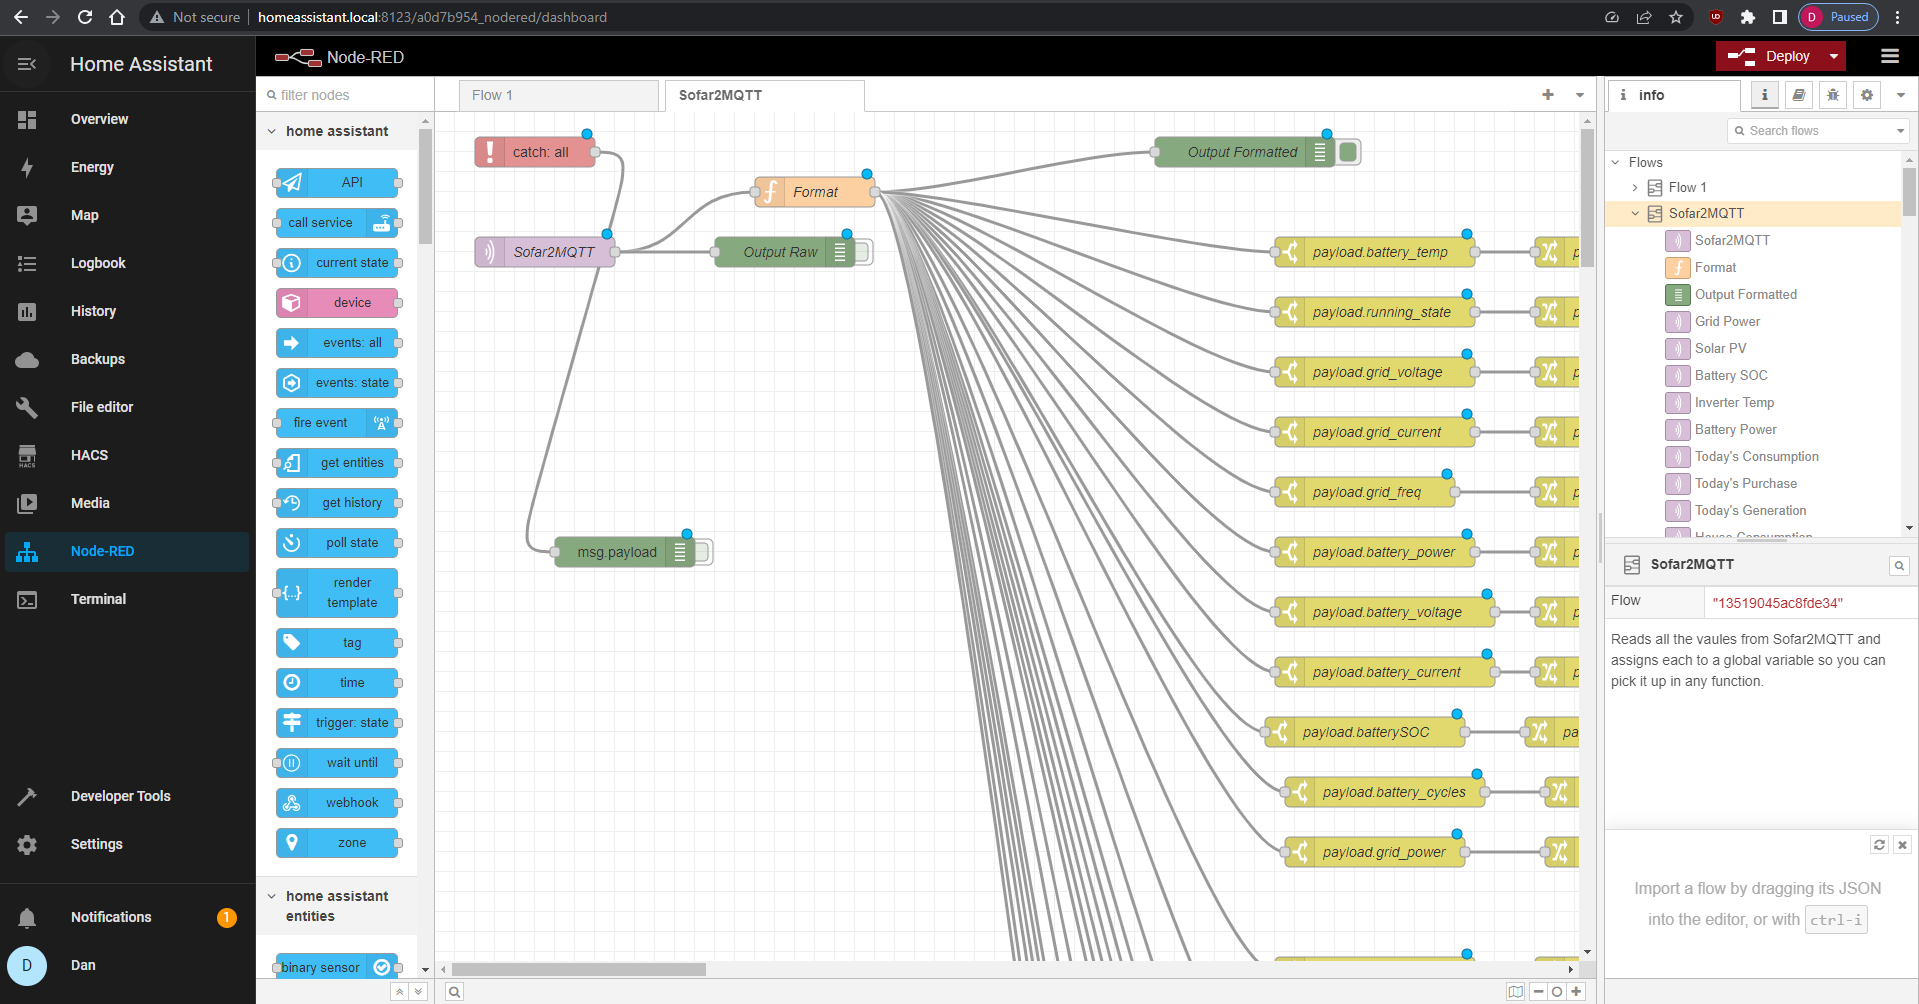
Task: Click the red Deploy button
Action: pyautogui.click(x=1769, y=57)
